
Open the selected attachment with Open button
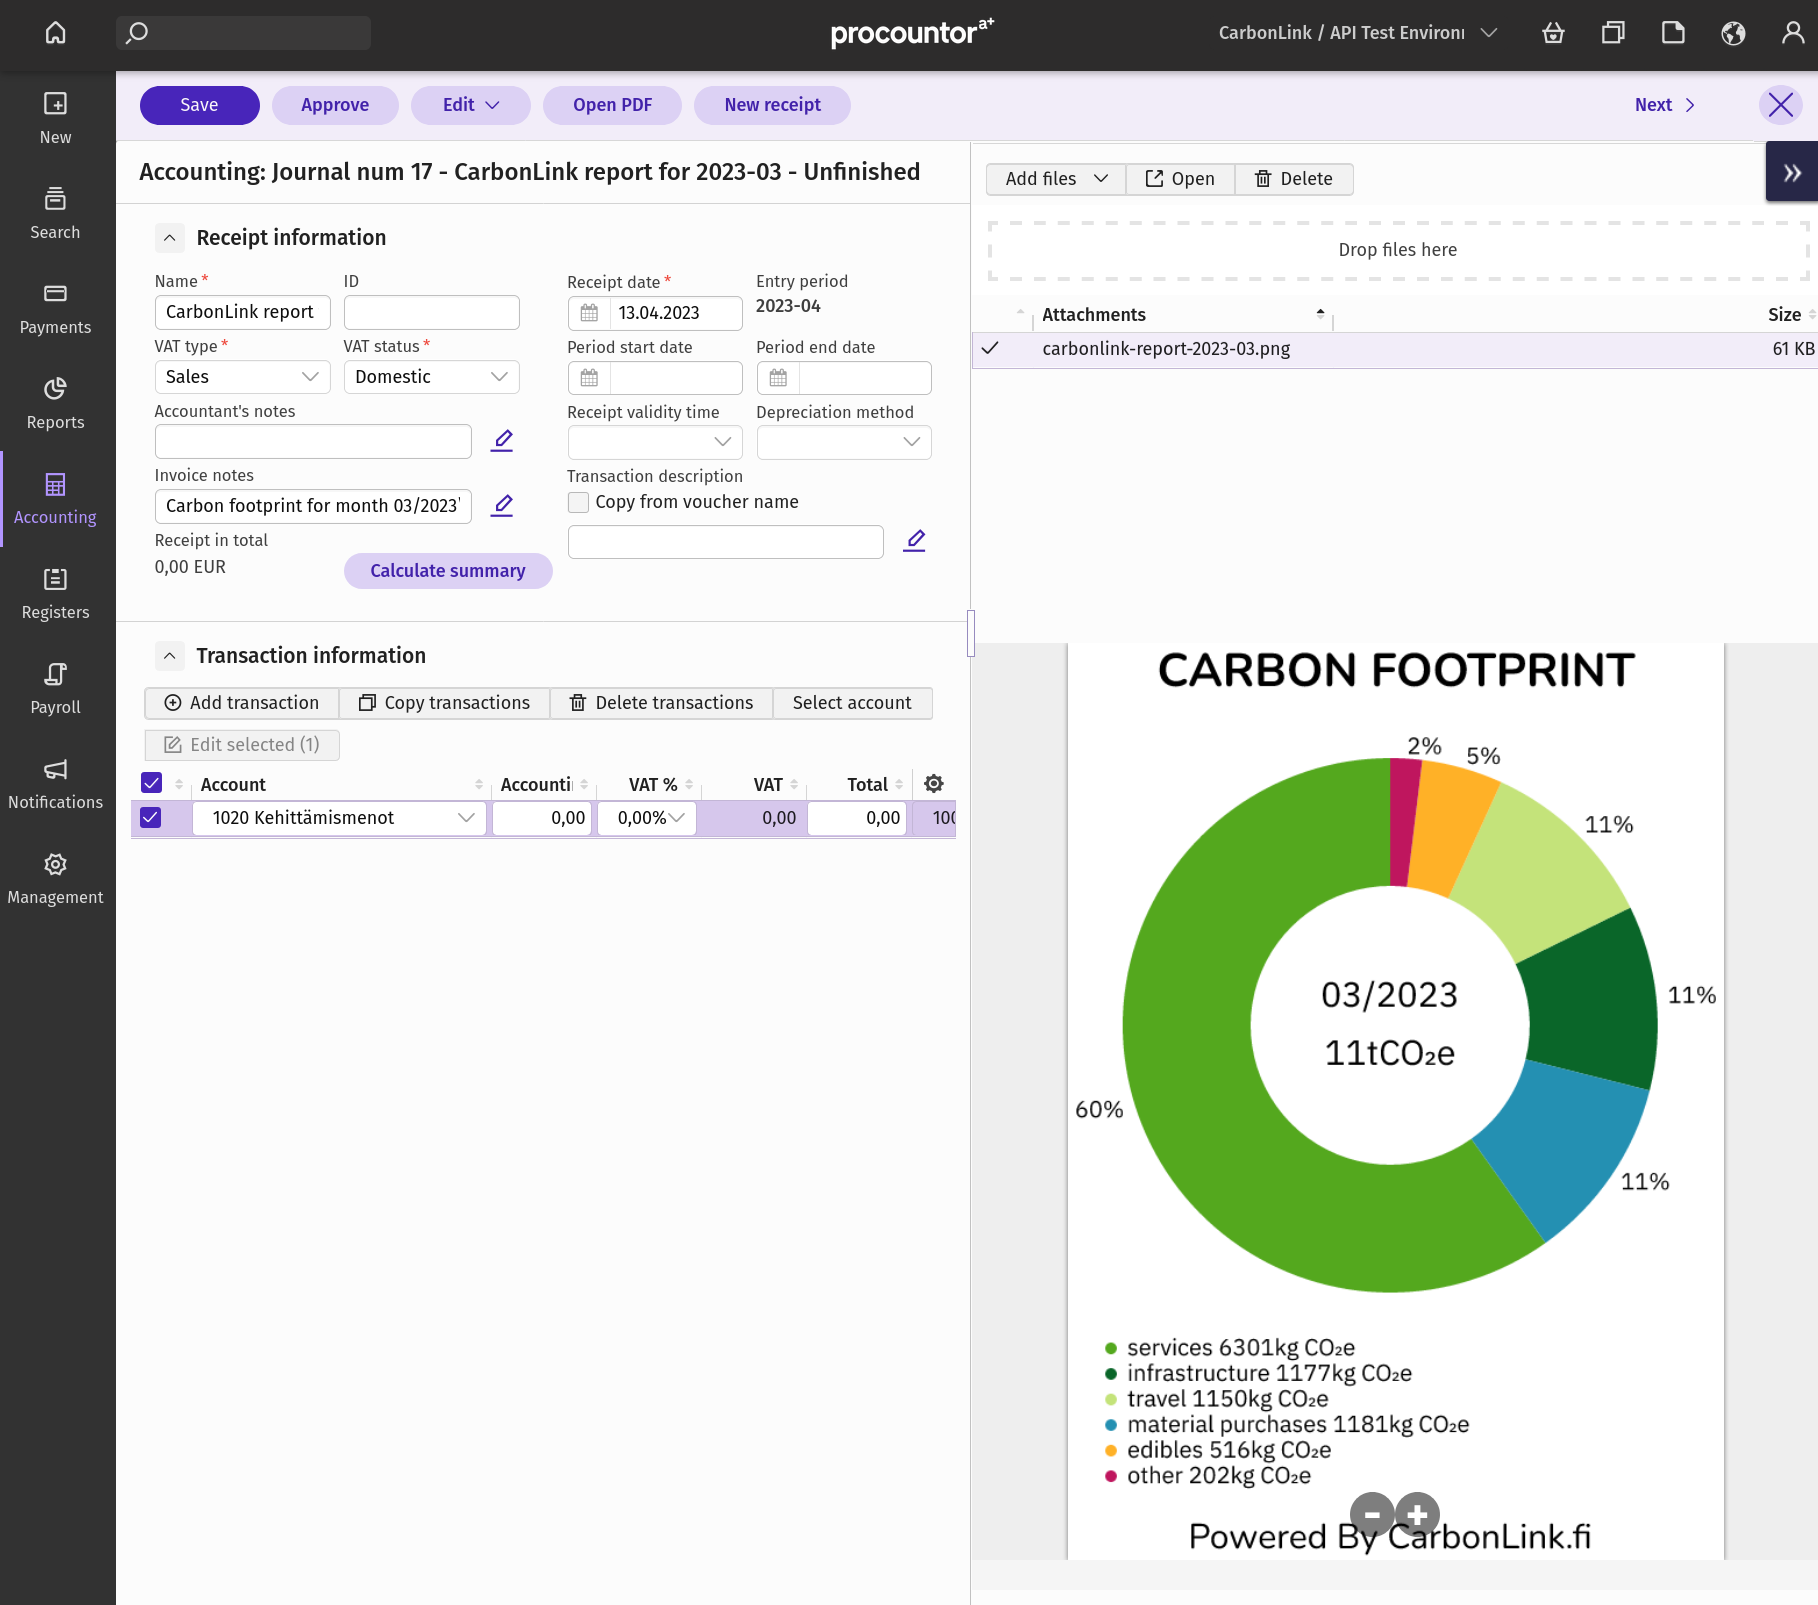coord(1180,179)
